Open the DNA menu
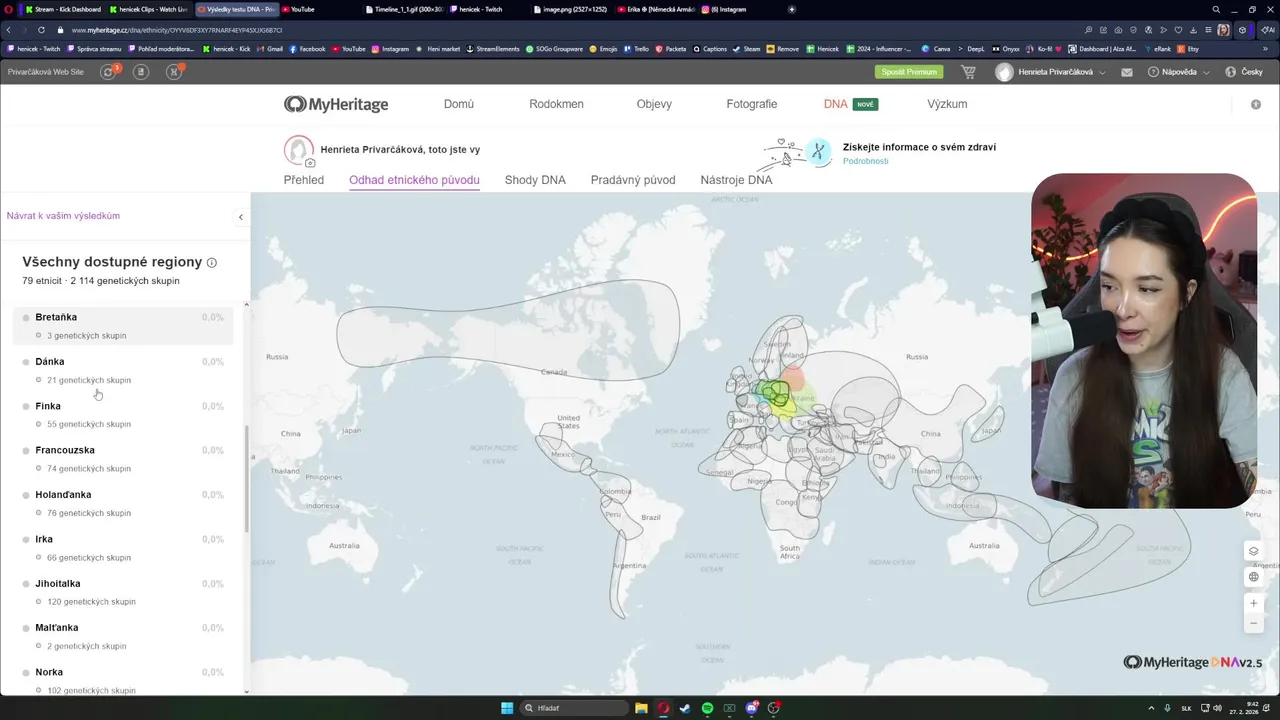1280x720 pixels. pyautogui.click(x=835, y=104)
